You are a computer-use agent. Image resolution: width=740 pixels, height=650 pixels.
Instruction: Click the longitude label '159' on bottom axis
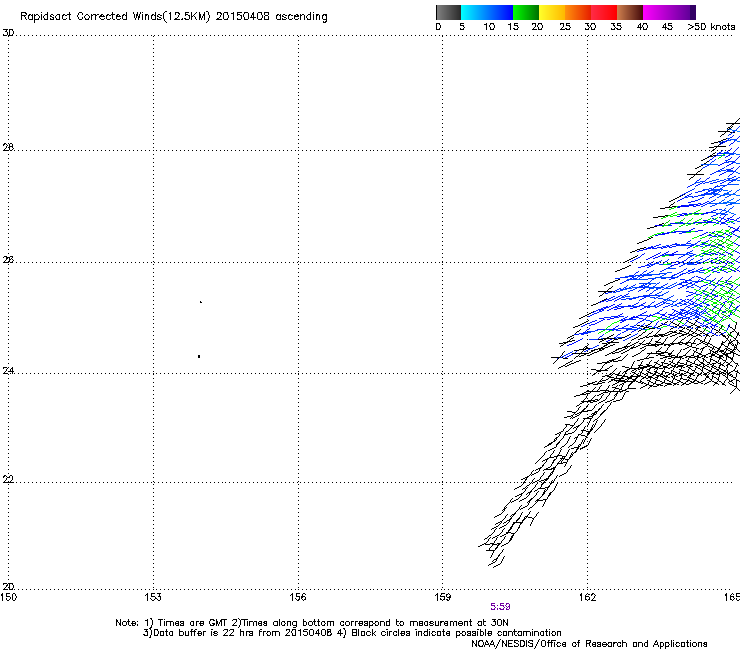point(442,597)
